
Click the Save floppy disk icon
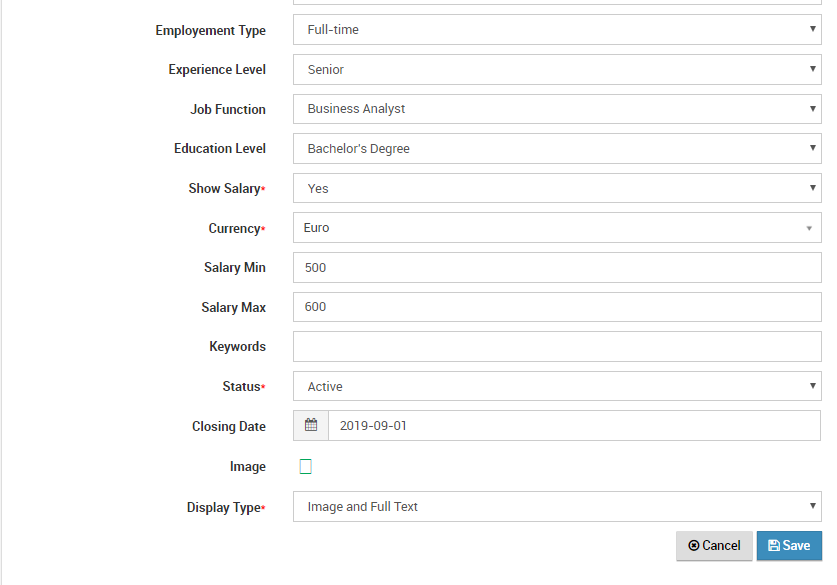click(773, 546)
